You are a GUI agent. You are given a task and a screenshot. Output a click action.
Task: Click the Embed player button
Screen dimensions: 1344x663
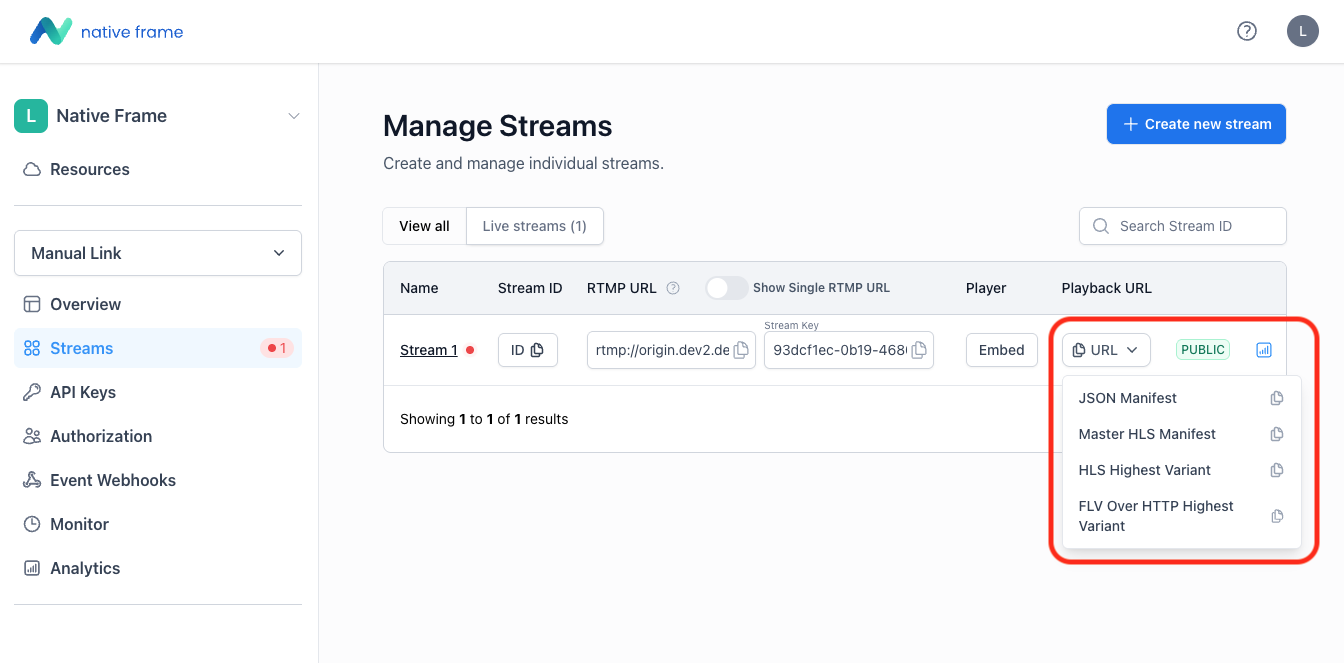point(1001,350)
